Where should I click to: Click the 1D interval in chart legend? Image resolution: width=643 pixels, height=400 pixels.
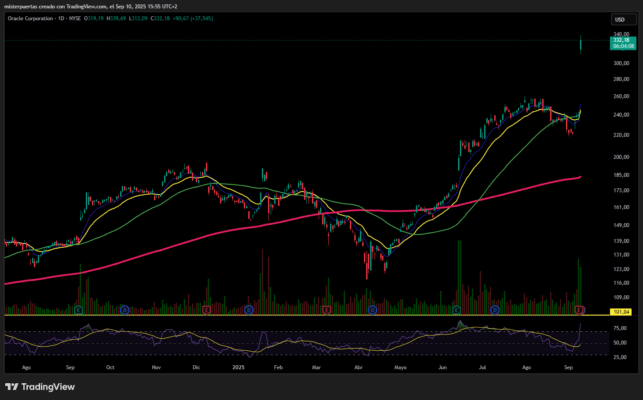[x=61, y=18]
